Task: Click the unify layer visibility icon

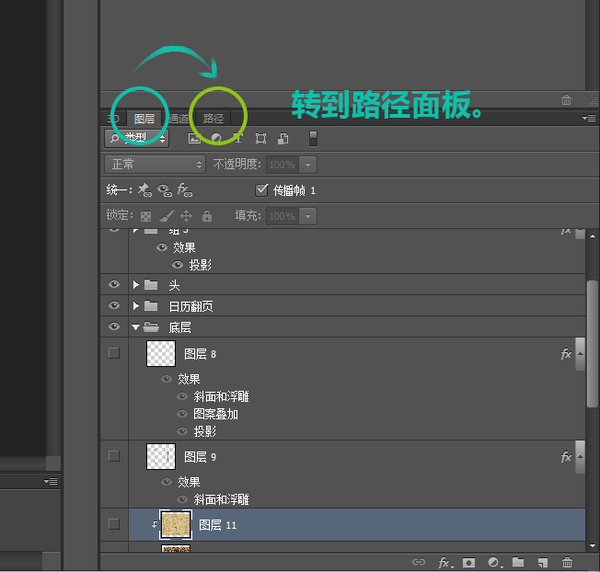Action: tap(165, 190)
